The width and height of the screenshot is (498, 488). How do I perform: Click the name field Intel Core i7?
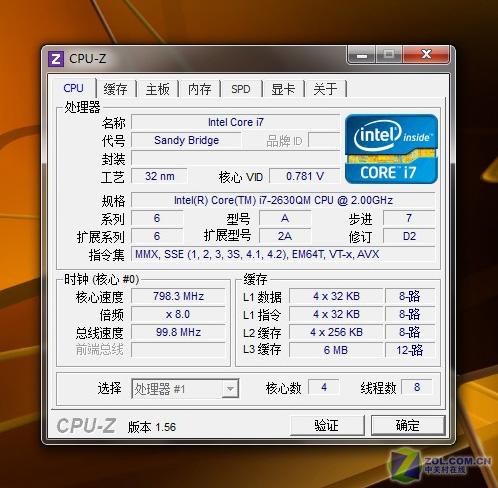pyautogui.click(x=235, y=122)
